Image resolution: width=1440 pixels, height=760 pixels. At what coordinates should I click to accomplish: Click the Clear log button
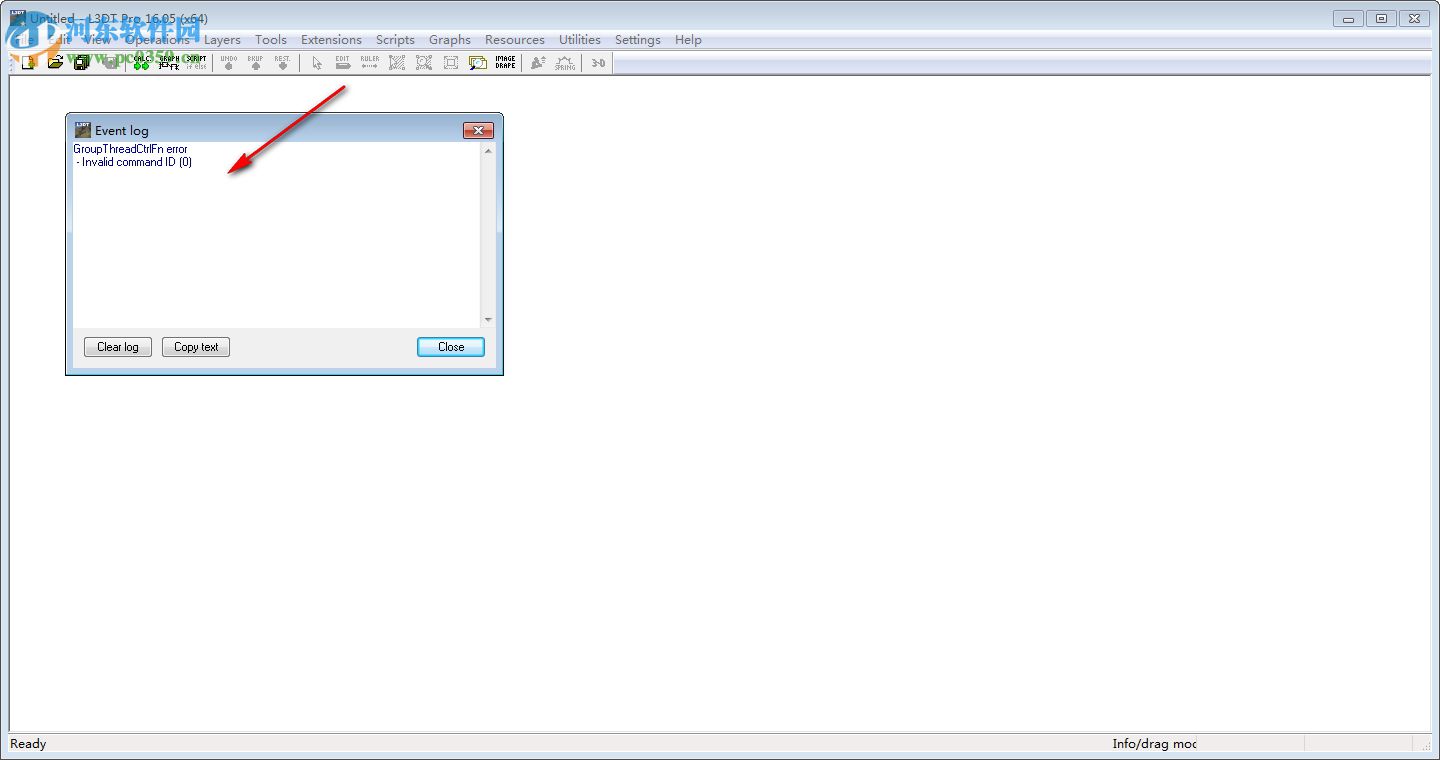point(118,347)
